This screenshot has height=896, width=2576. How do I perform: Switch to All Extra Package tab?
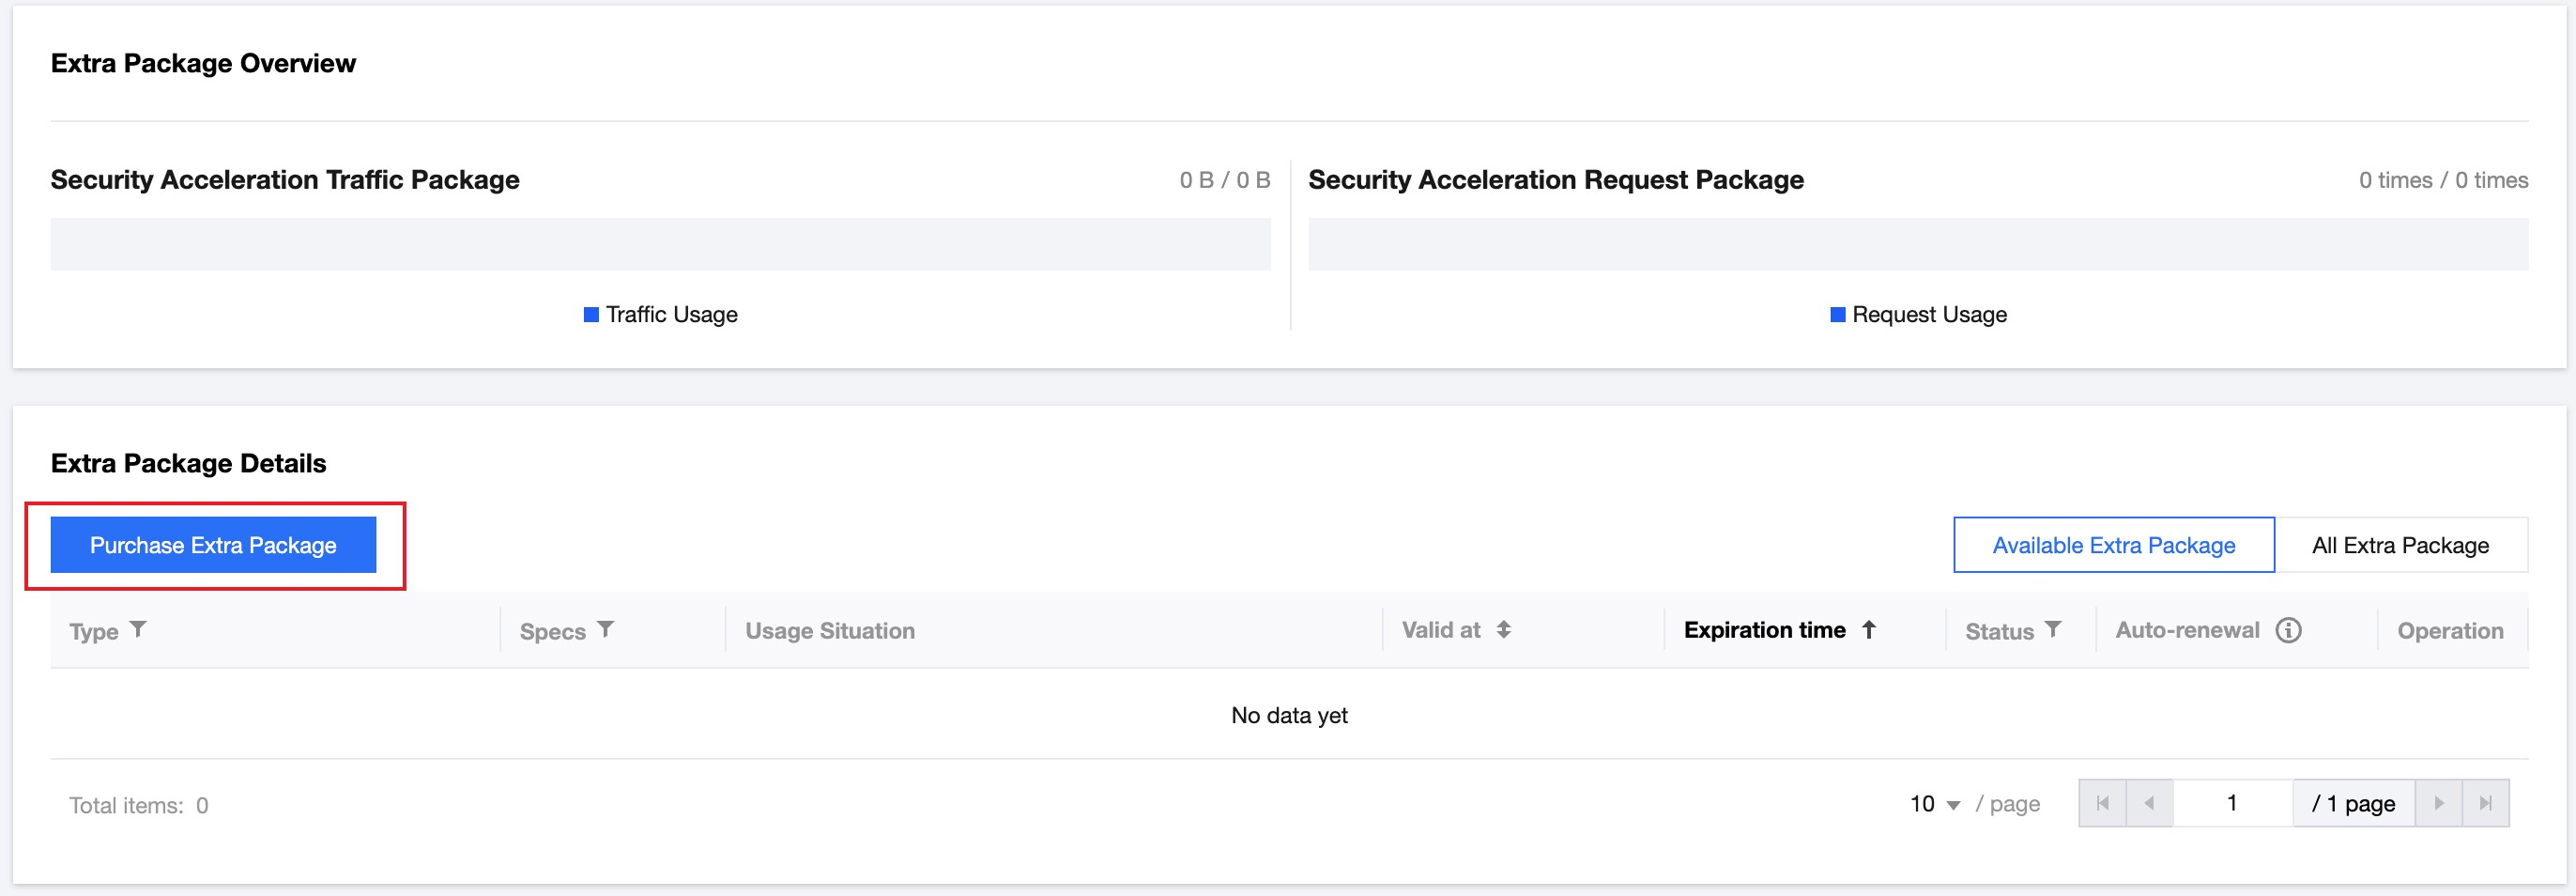(x=2400, y=545)
